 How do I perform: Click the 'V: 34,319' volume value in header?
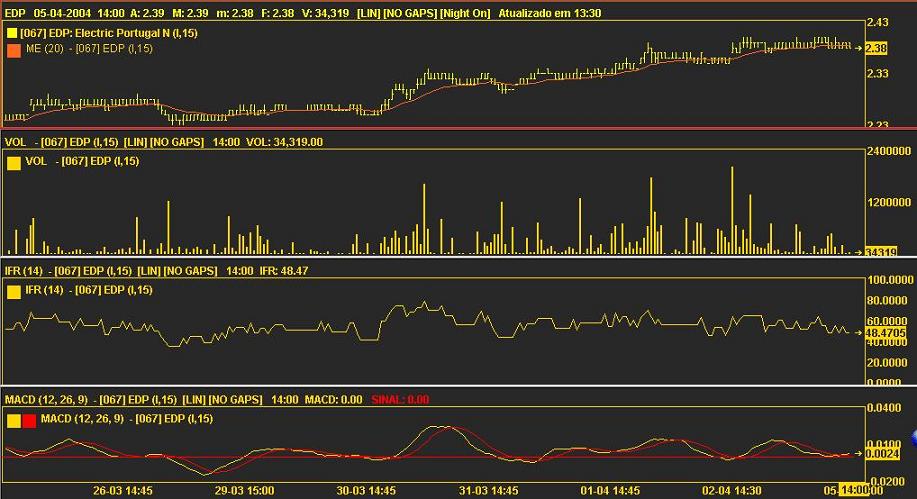tap(326, 13)
